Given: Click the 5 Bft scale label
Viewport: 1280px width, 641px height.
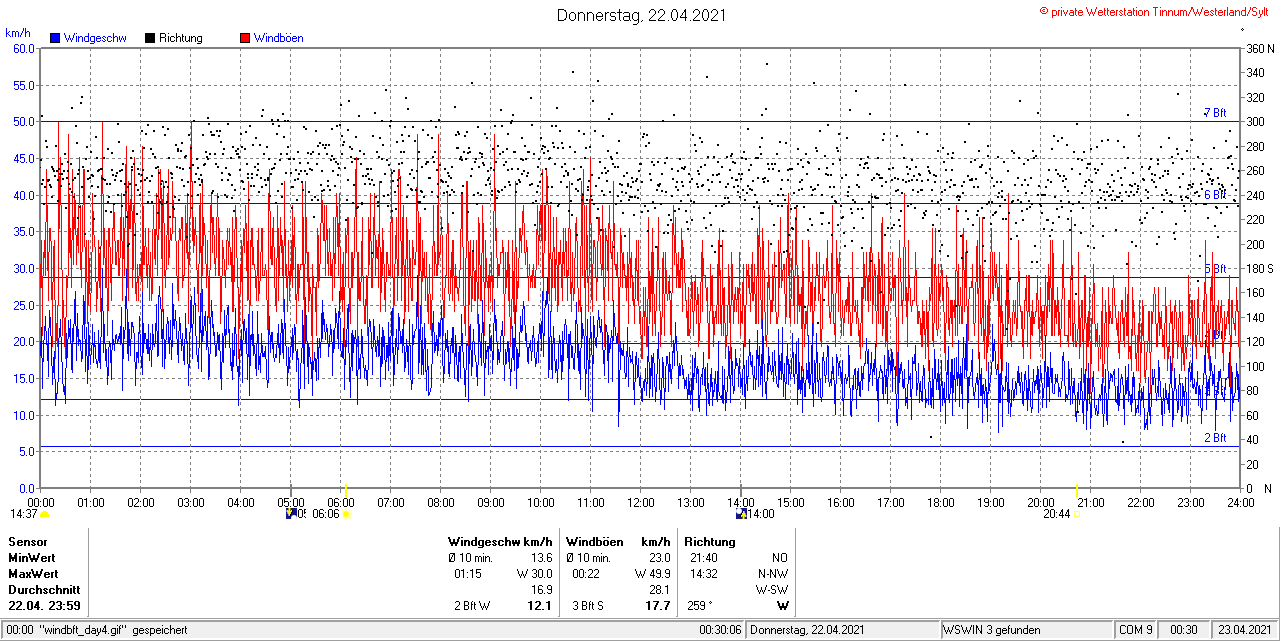Looking at the screenshot, I should (1215, 269).
